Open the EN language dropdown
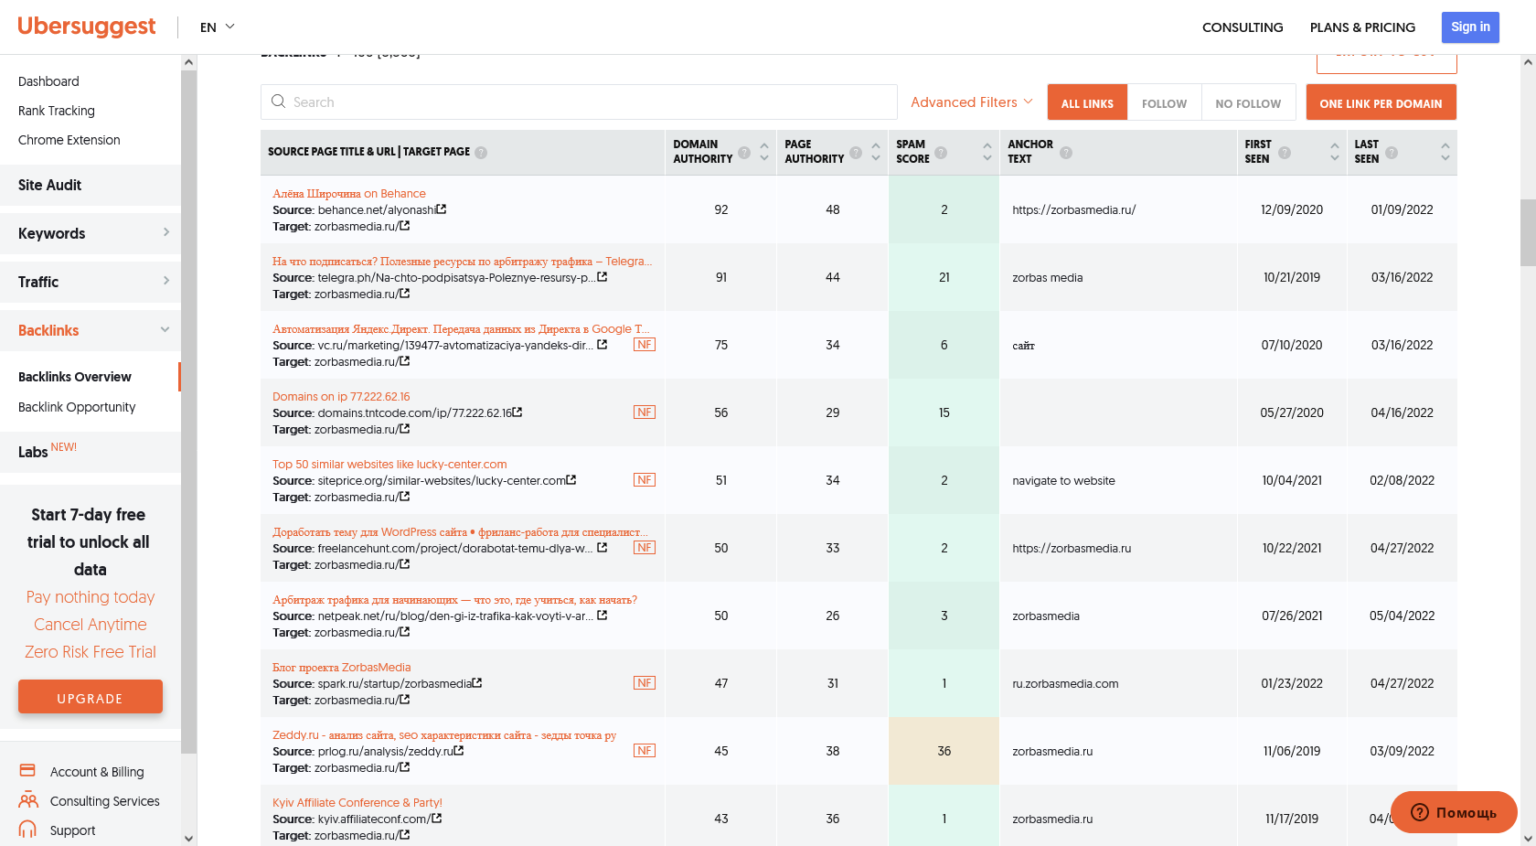Screen dimensions: 1536x846 (217, 27)
